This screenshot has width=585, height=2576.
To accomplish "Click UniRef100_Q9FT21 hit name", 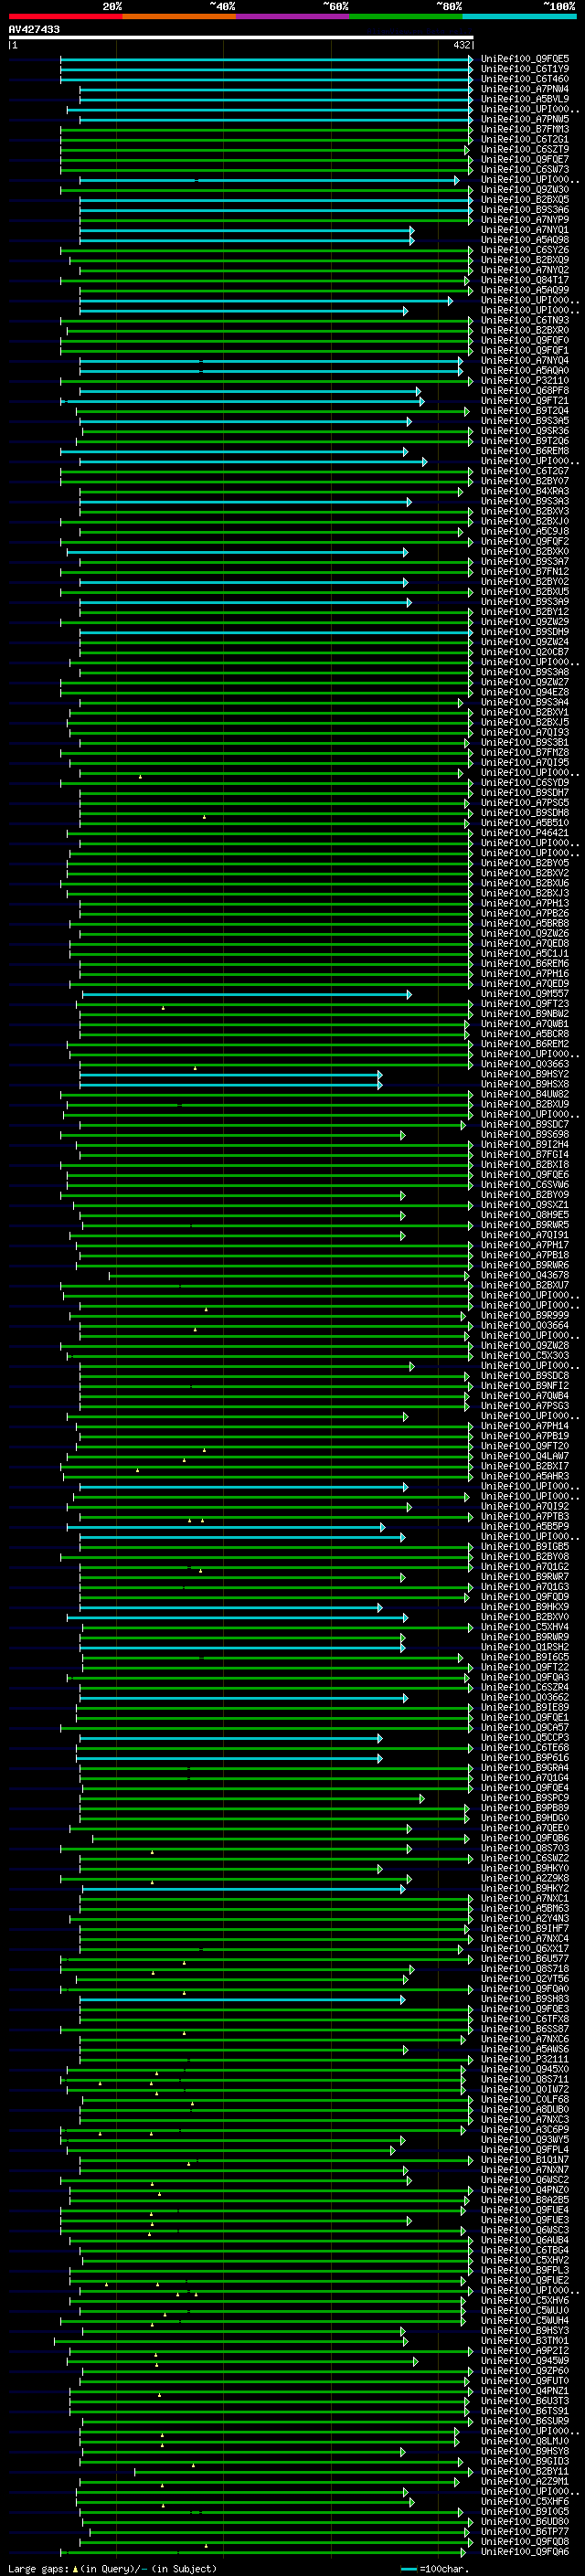I will coord(525,400).
